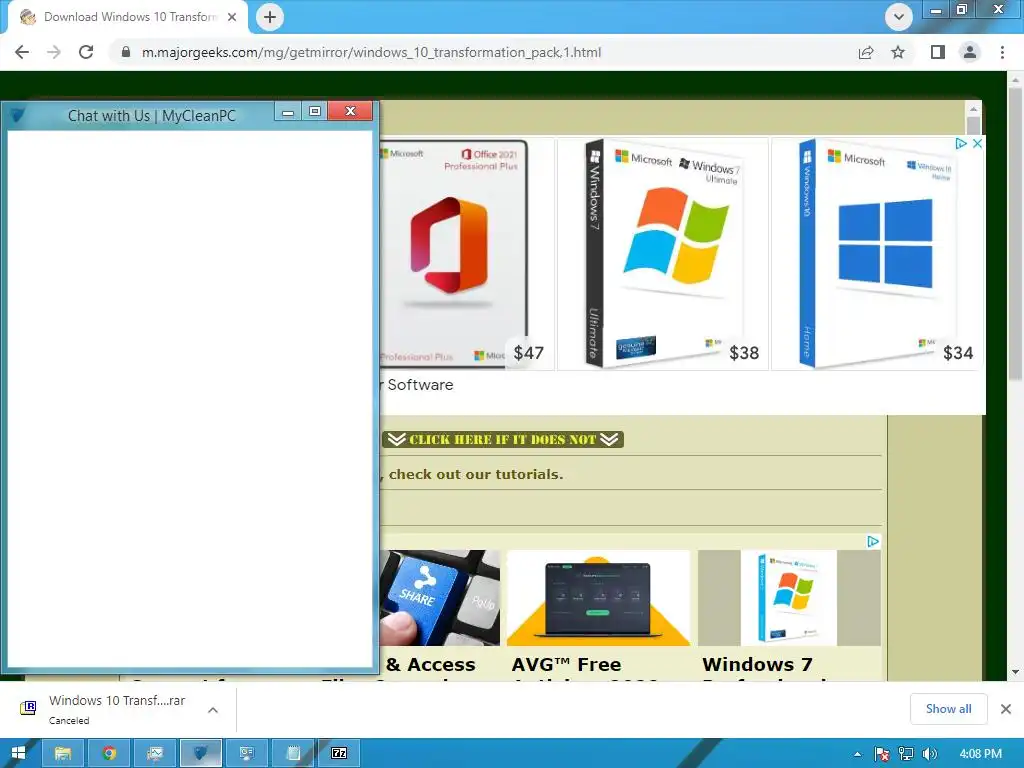This screenshot has width=1024, height=768.
Task: Show hidden system tray icons
Action: 857,754
